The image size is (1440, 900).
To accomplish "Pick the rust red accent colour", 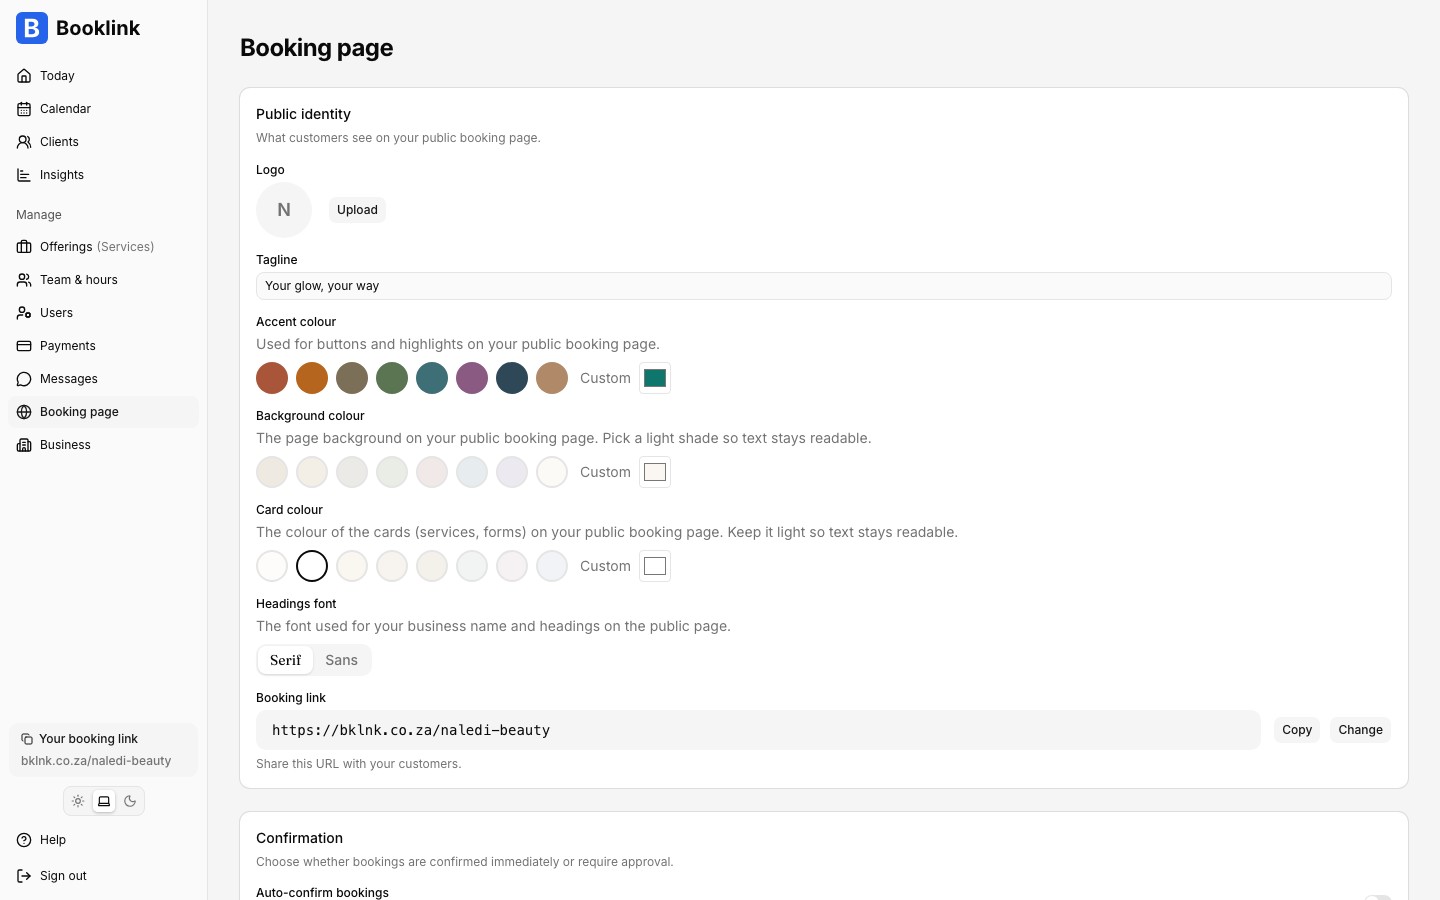I will click(272, 378).
